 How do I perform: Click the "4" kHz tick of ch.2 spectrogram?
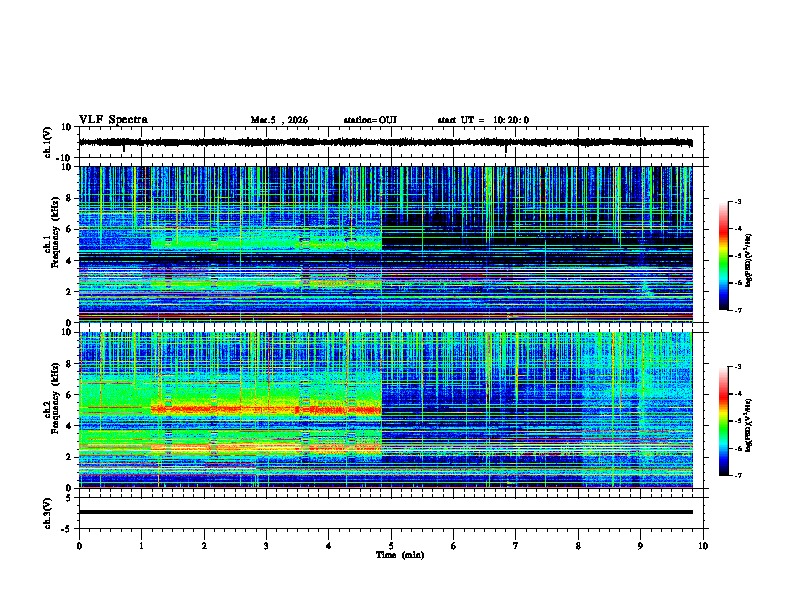pos(69,426)
